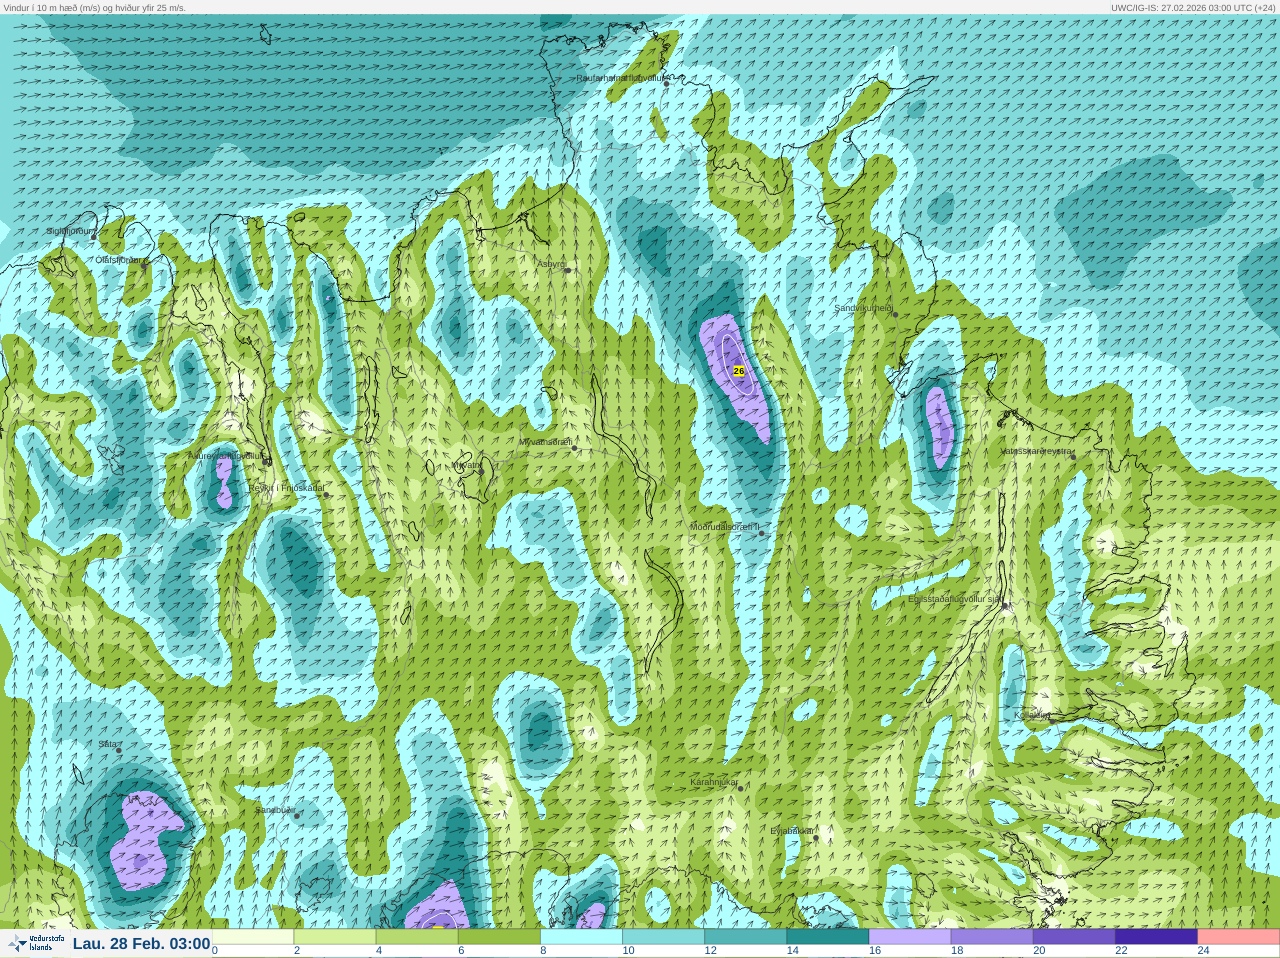Click legend scale value 4

click(x=379, y=951)
